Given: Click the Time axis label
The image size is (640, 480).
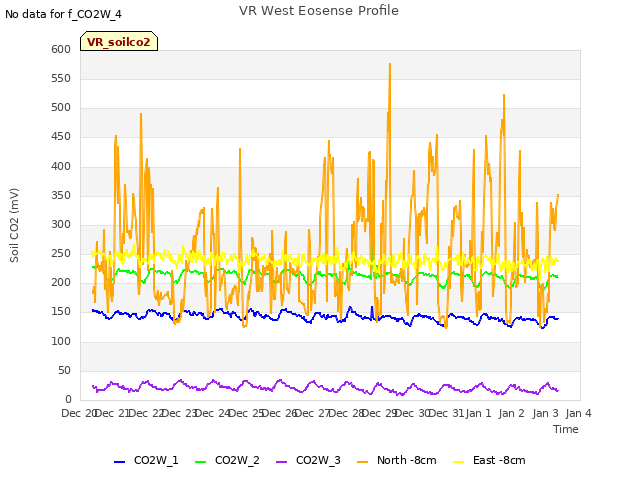Looking at the screenshot, I should (x=566, y=429).
